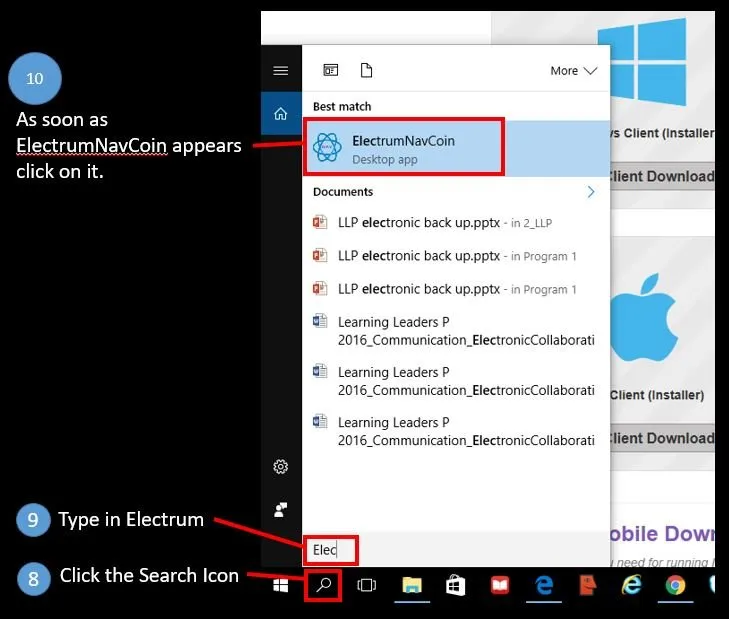Expand the More filters dropdown
729x619 pixels.
(x=573, y=71)
